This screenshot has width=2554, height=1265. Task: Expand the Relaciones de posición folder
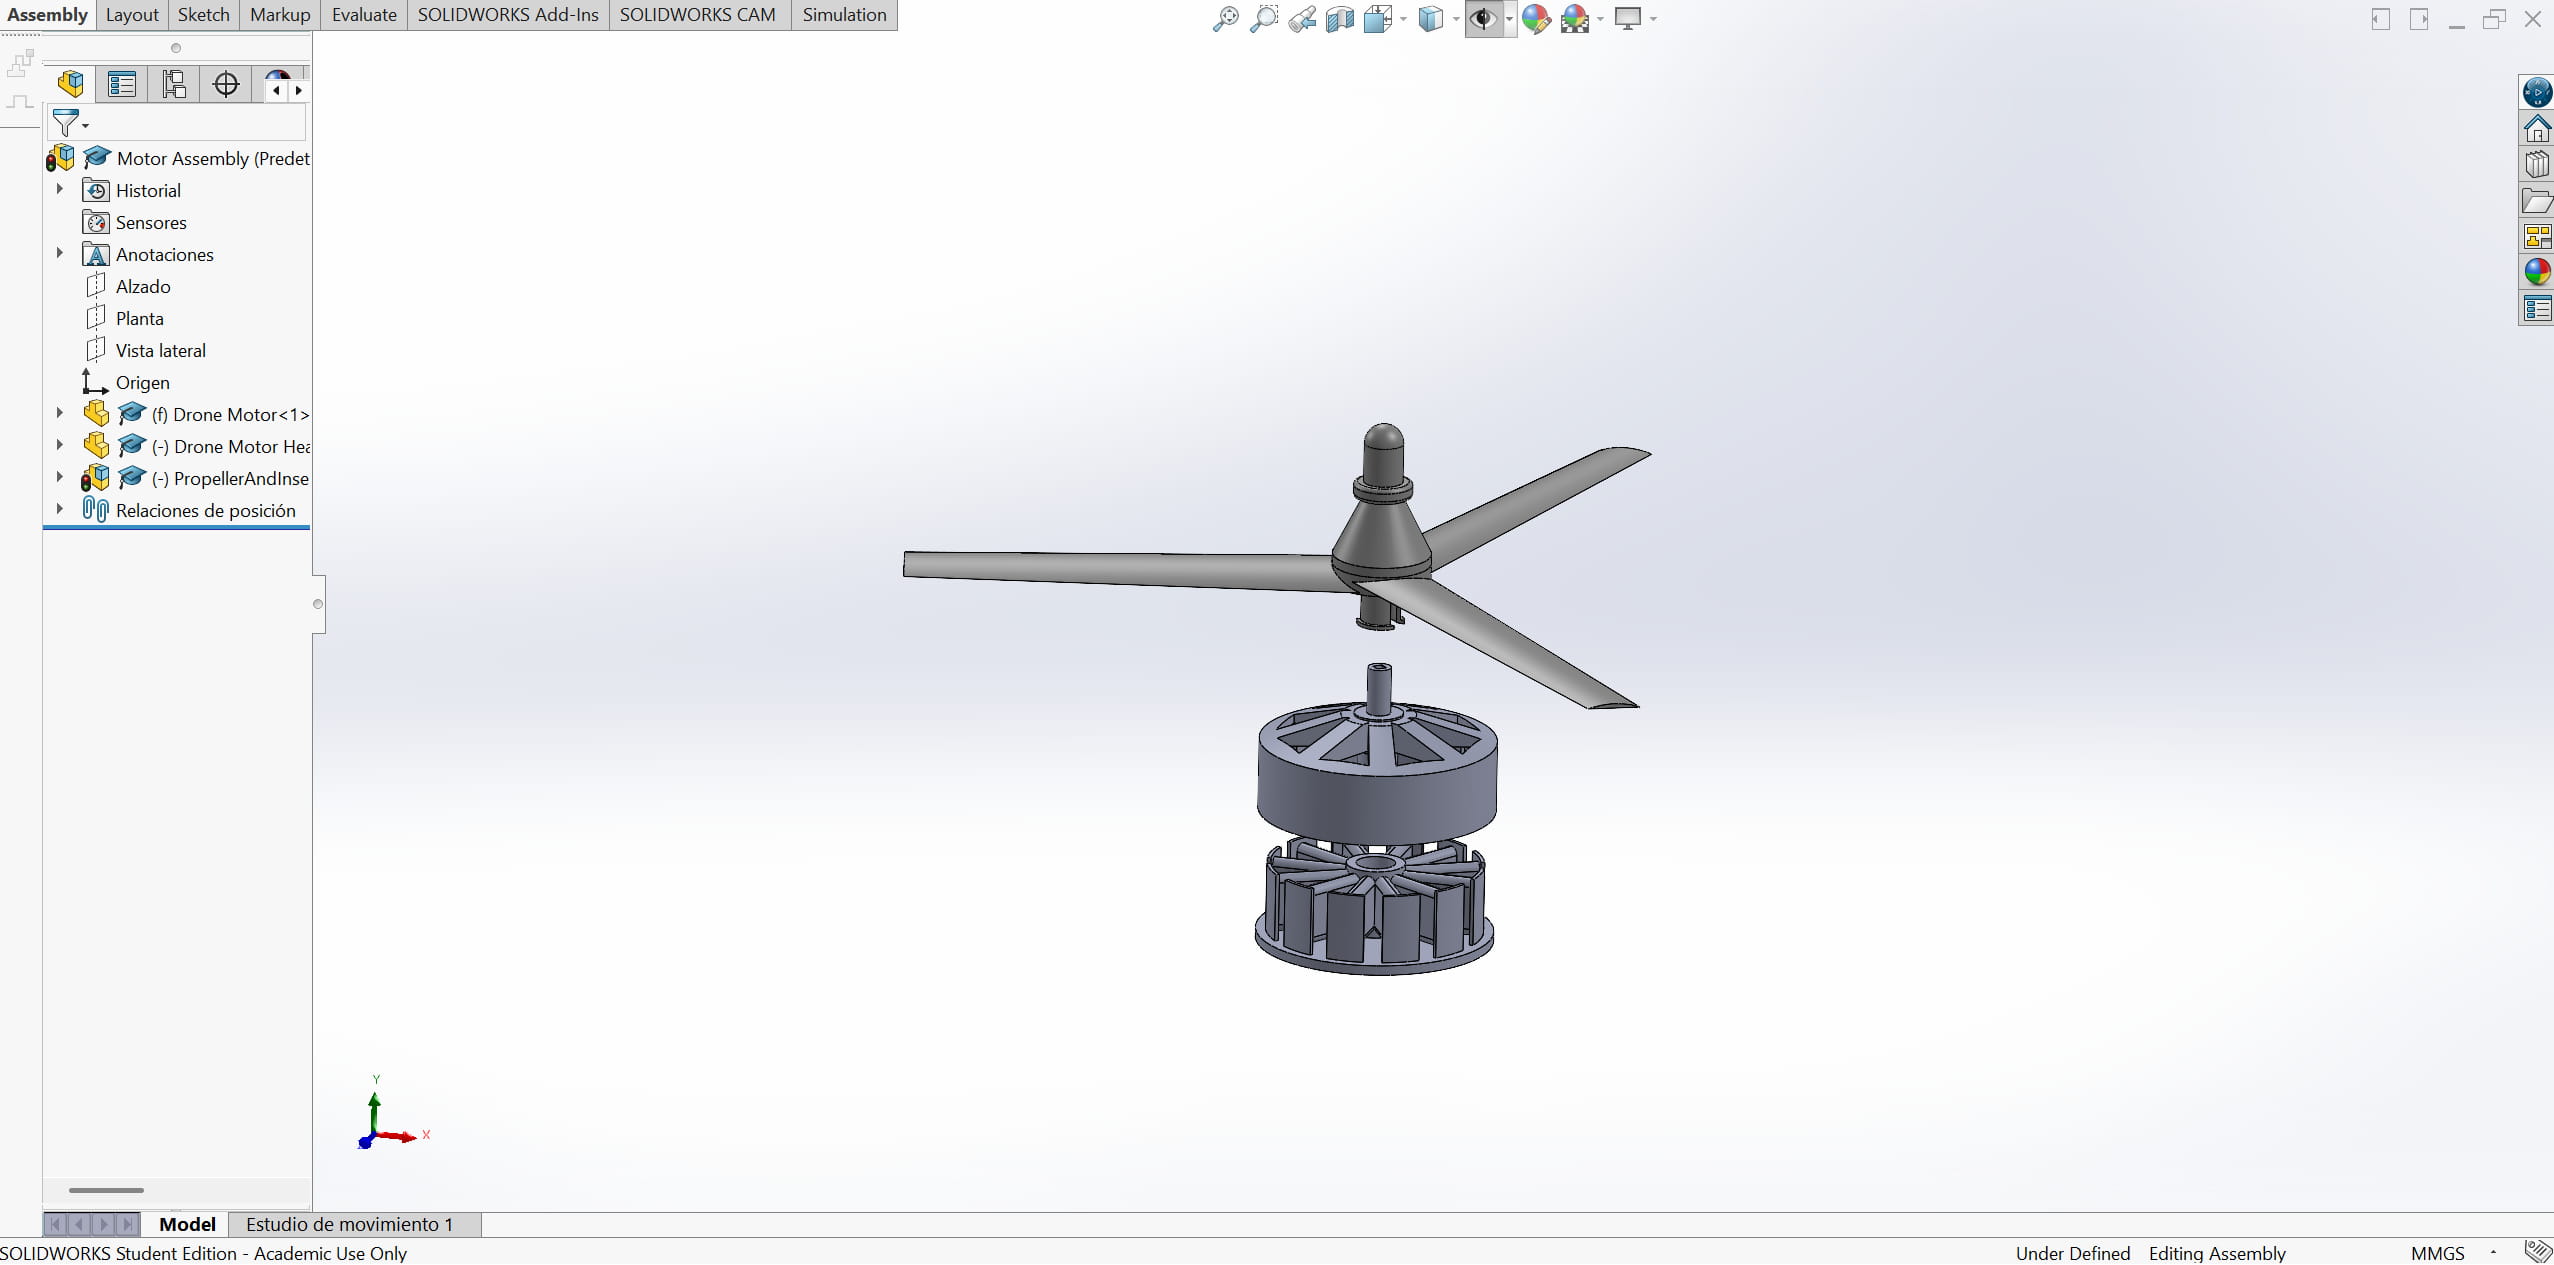click(x=59, y=510)
